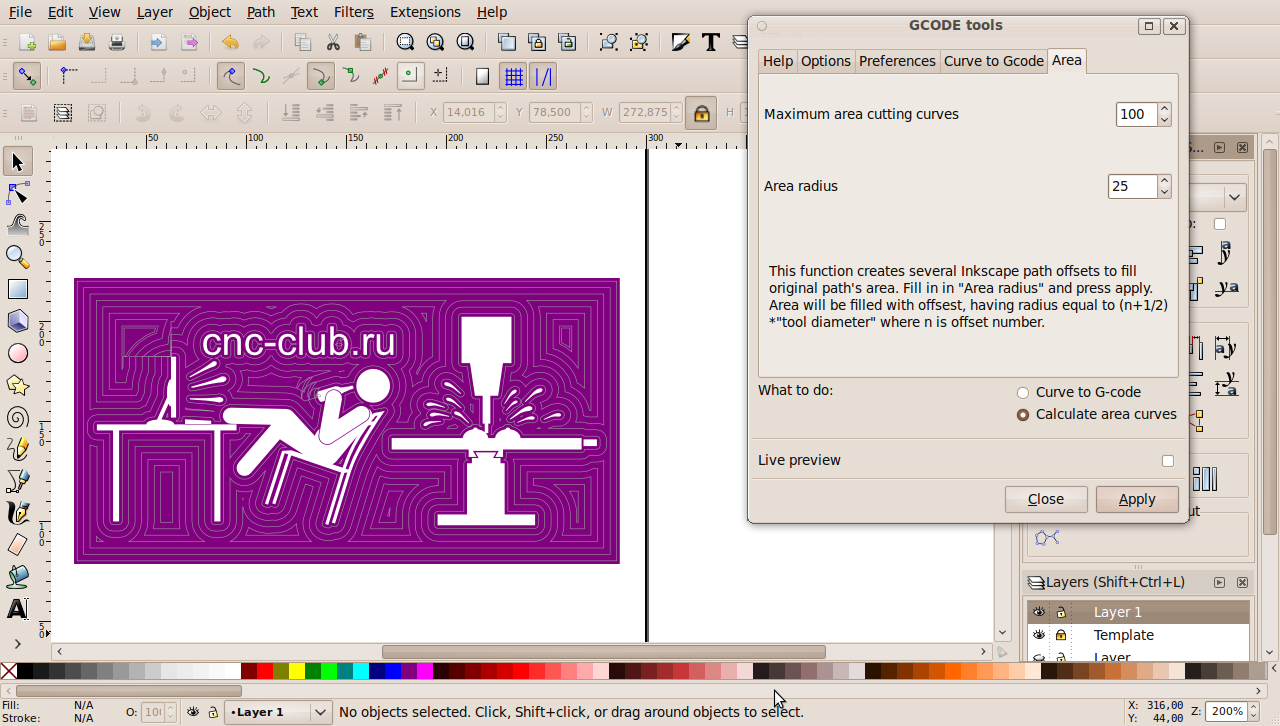The image size is (1280, 726).
Task: Switch to the Curve to Gcode tab
Action: click(994, 61)
